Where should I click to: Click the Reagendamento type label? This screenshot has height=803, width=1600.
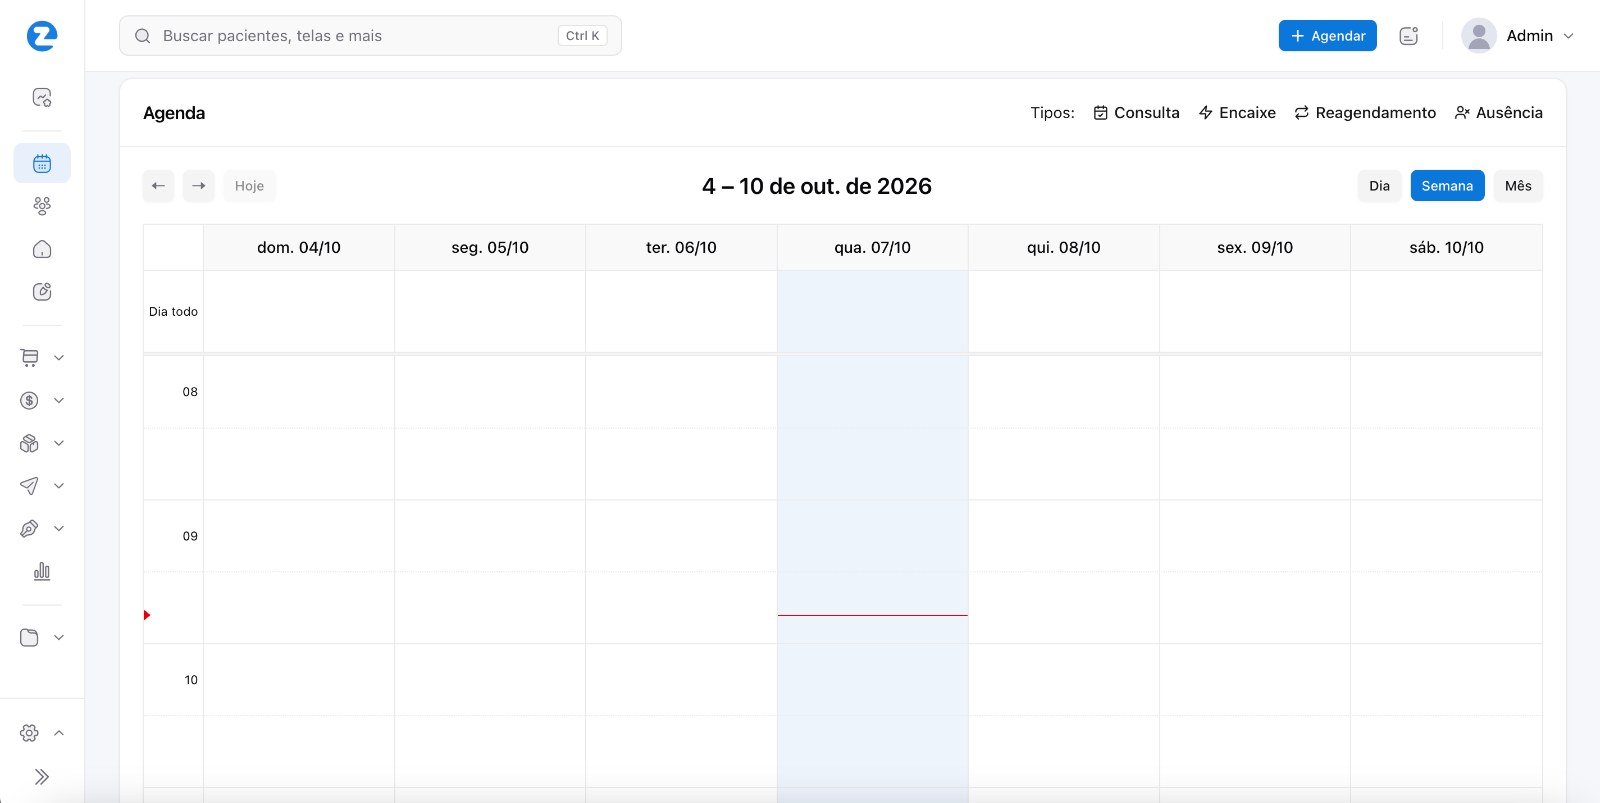click(x=1365, y=113)
